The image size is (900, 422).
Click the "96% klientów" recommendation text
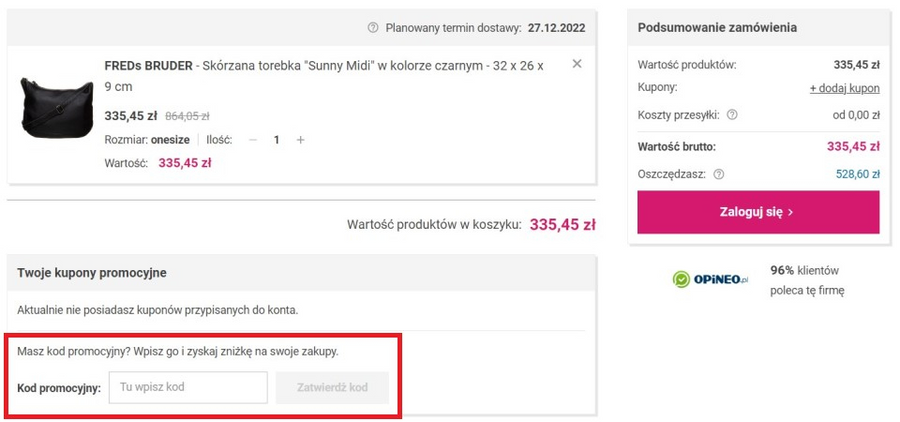[x=805, y=271]
